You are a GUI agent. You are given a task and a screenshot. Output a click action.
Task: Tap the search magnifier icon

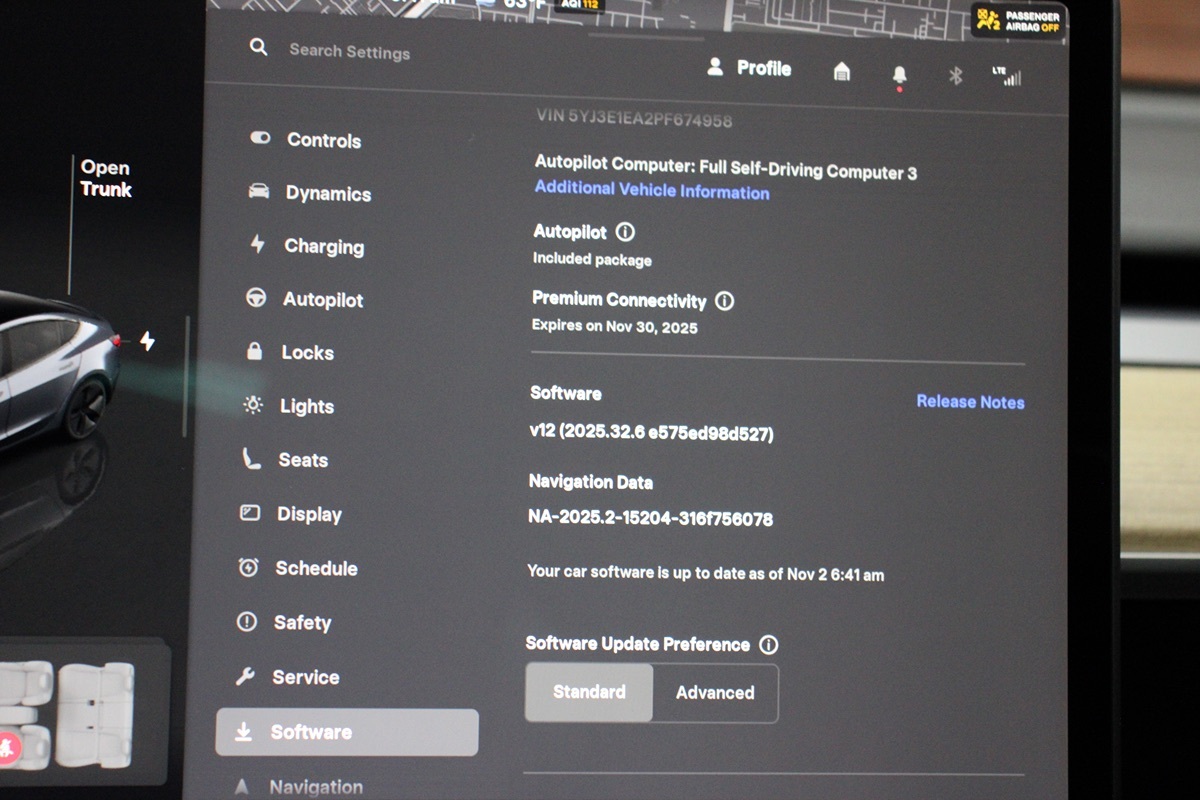pos(258,47)
